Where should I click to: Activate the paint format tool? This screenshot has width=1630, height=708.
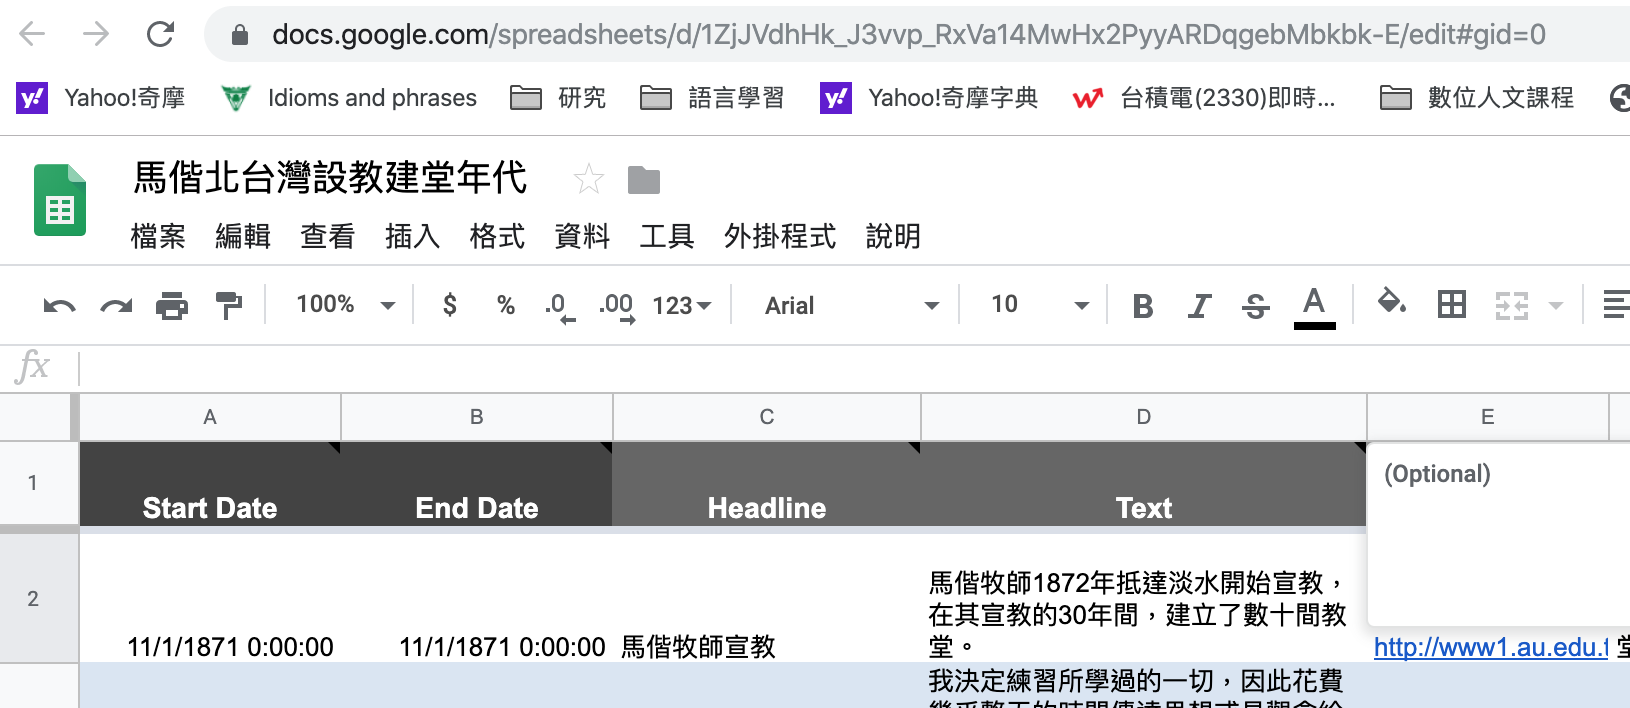(229, 305)
